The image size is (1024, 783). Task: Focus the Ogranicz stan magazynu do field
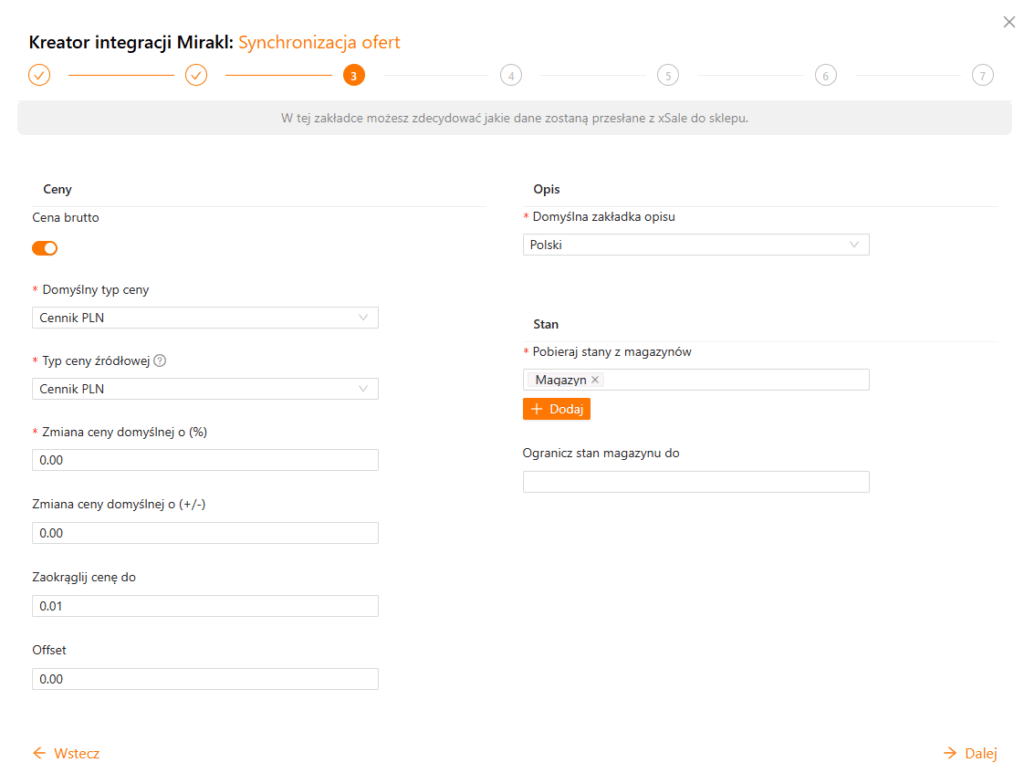[696, 482]
